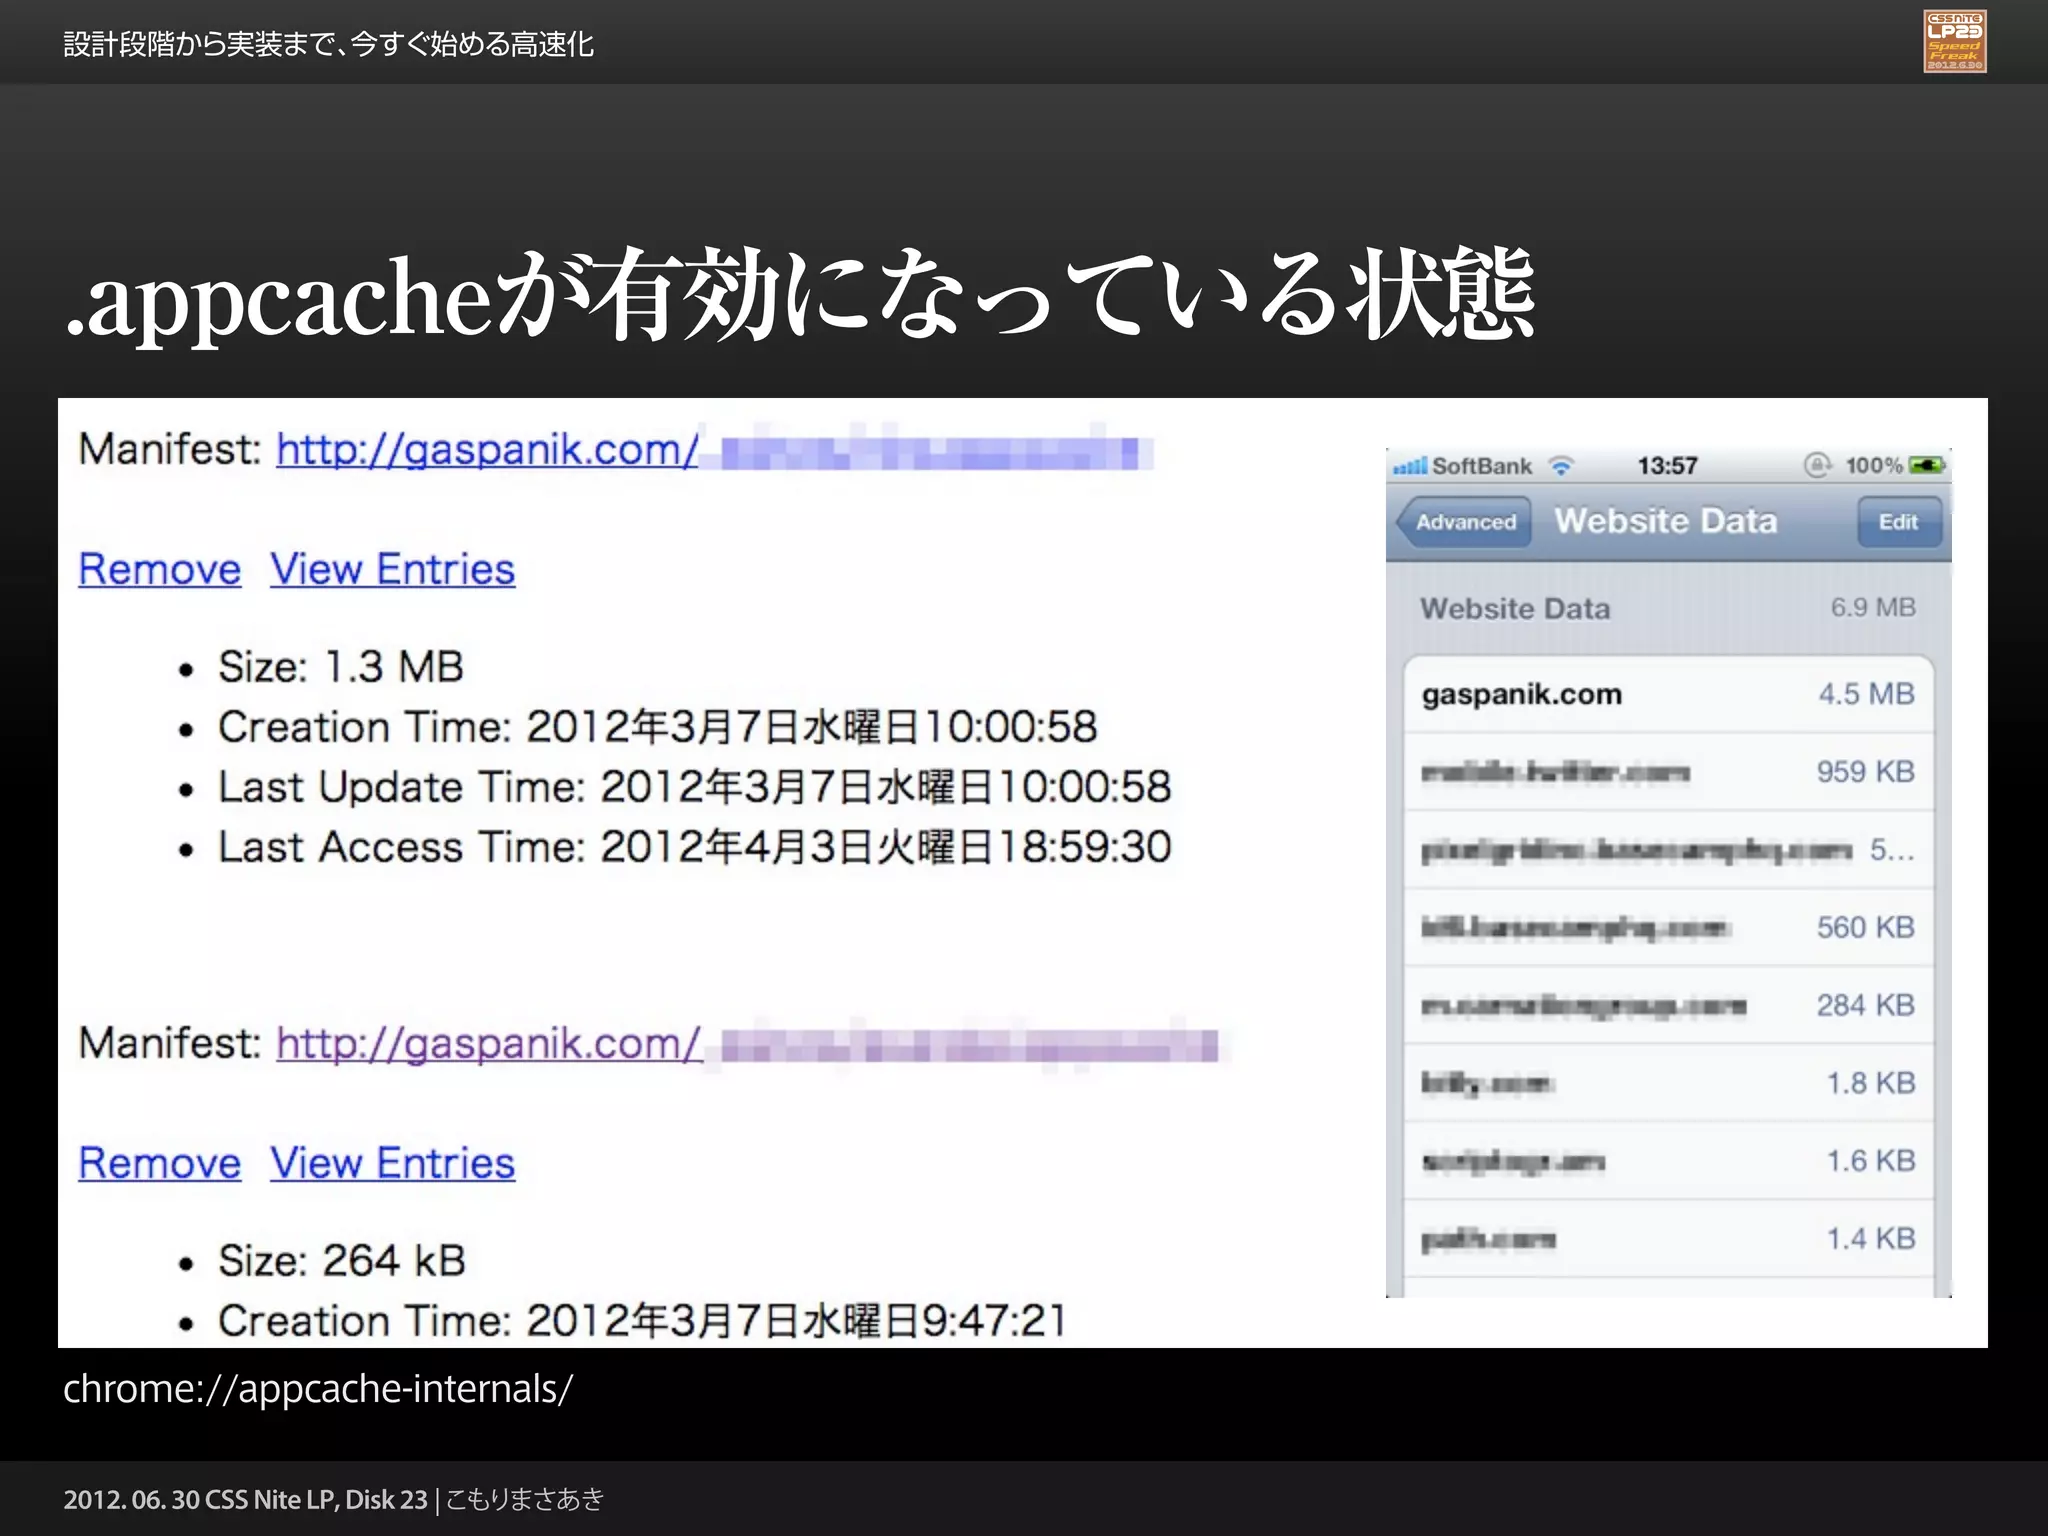Tap the rotation lock icon in status bar
This screenshot has height=1536, width=2048.
tap(1817, 465)
